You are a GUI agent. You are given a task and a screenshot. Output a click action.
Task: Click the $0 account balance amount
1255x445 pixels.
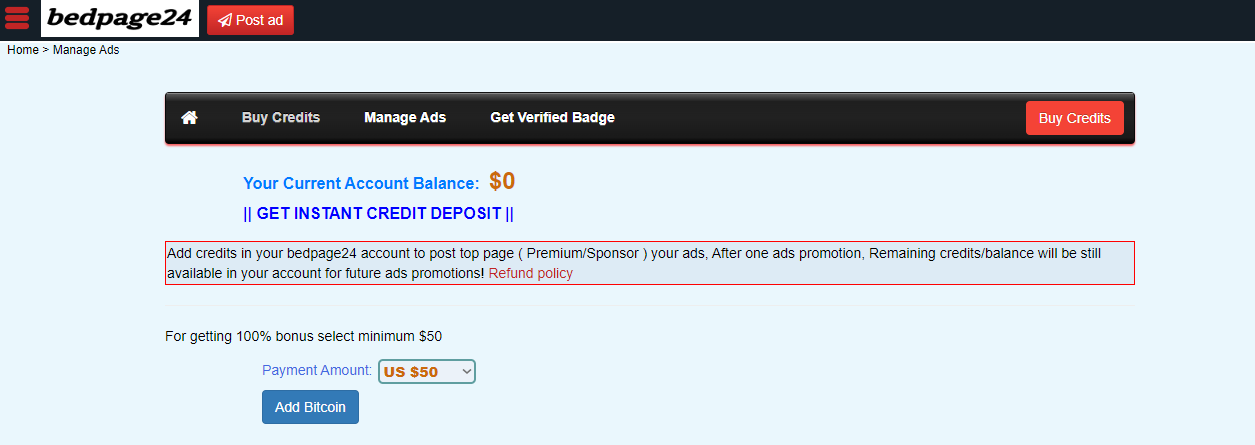click(502, 182)
